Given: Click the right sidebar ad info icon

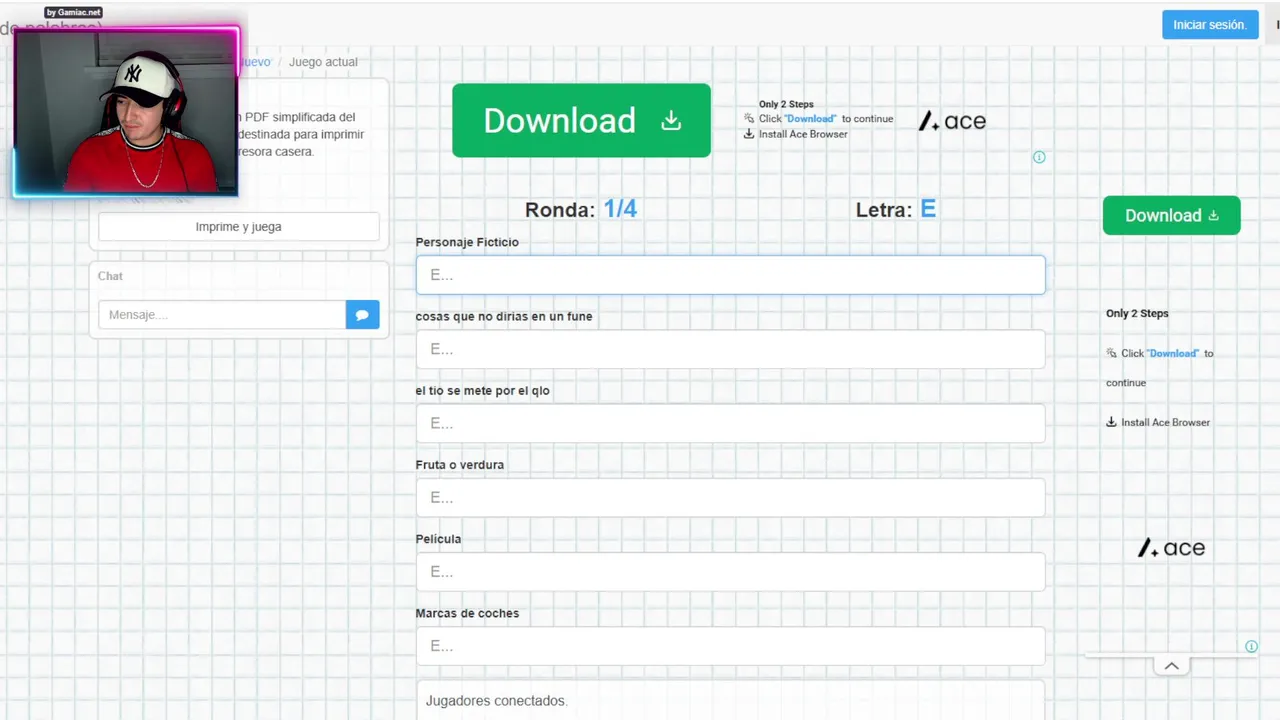Looking at the screenshot, I should 1251,646.
